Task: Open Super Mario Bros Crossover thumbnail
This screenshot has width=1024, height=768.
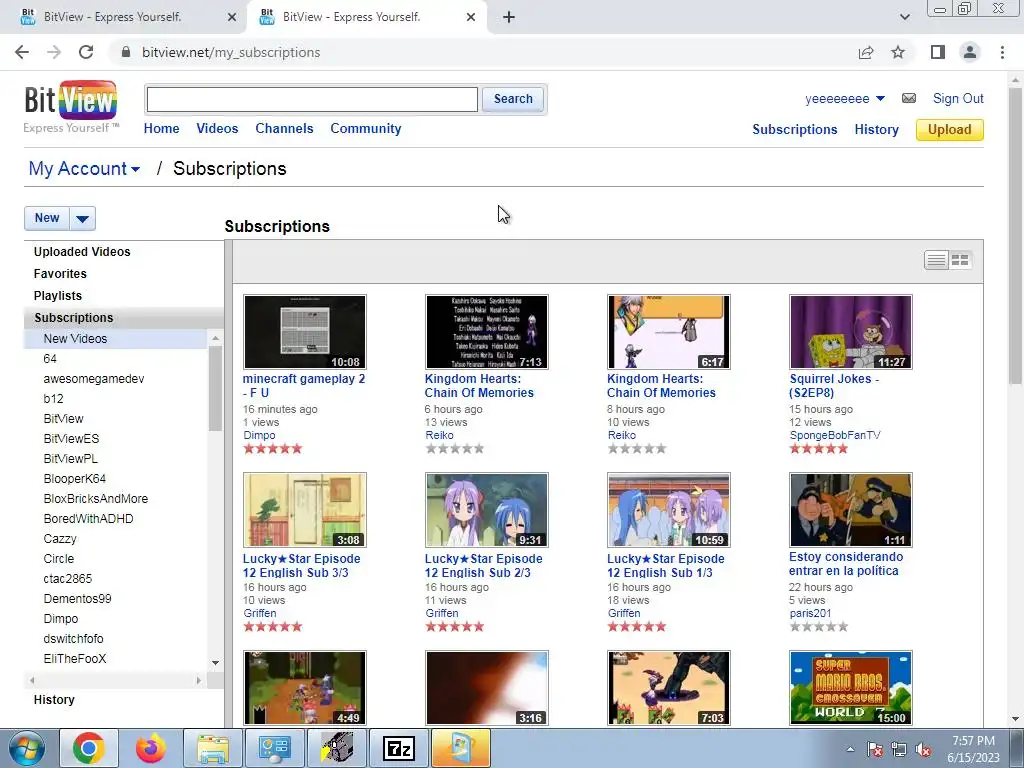Action: pyautogui.click(x=850, y=688)
